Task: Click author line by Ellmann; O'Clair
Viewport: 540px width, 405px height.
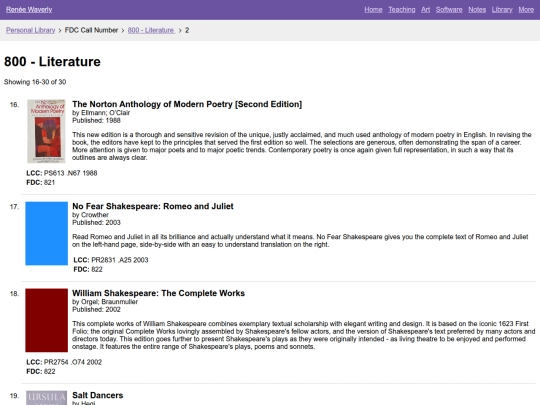Action: click(x=101, y=113)
